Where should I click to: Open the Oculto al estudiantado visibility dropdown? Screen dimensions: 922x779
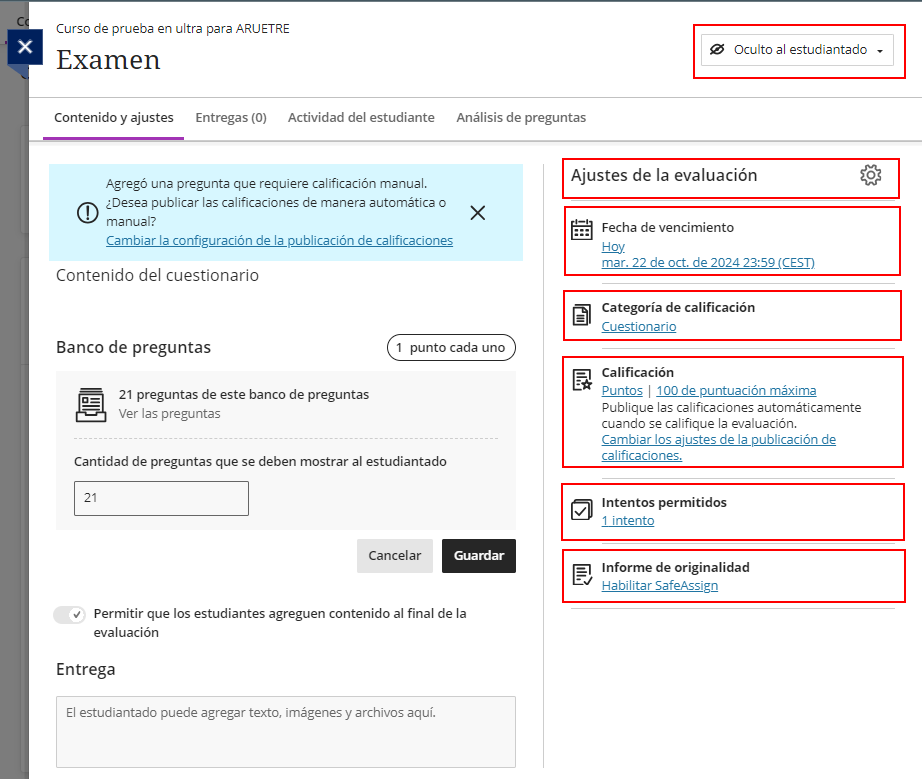pyautogui.click(x=797, y=50)
